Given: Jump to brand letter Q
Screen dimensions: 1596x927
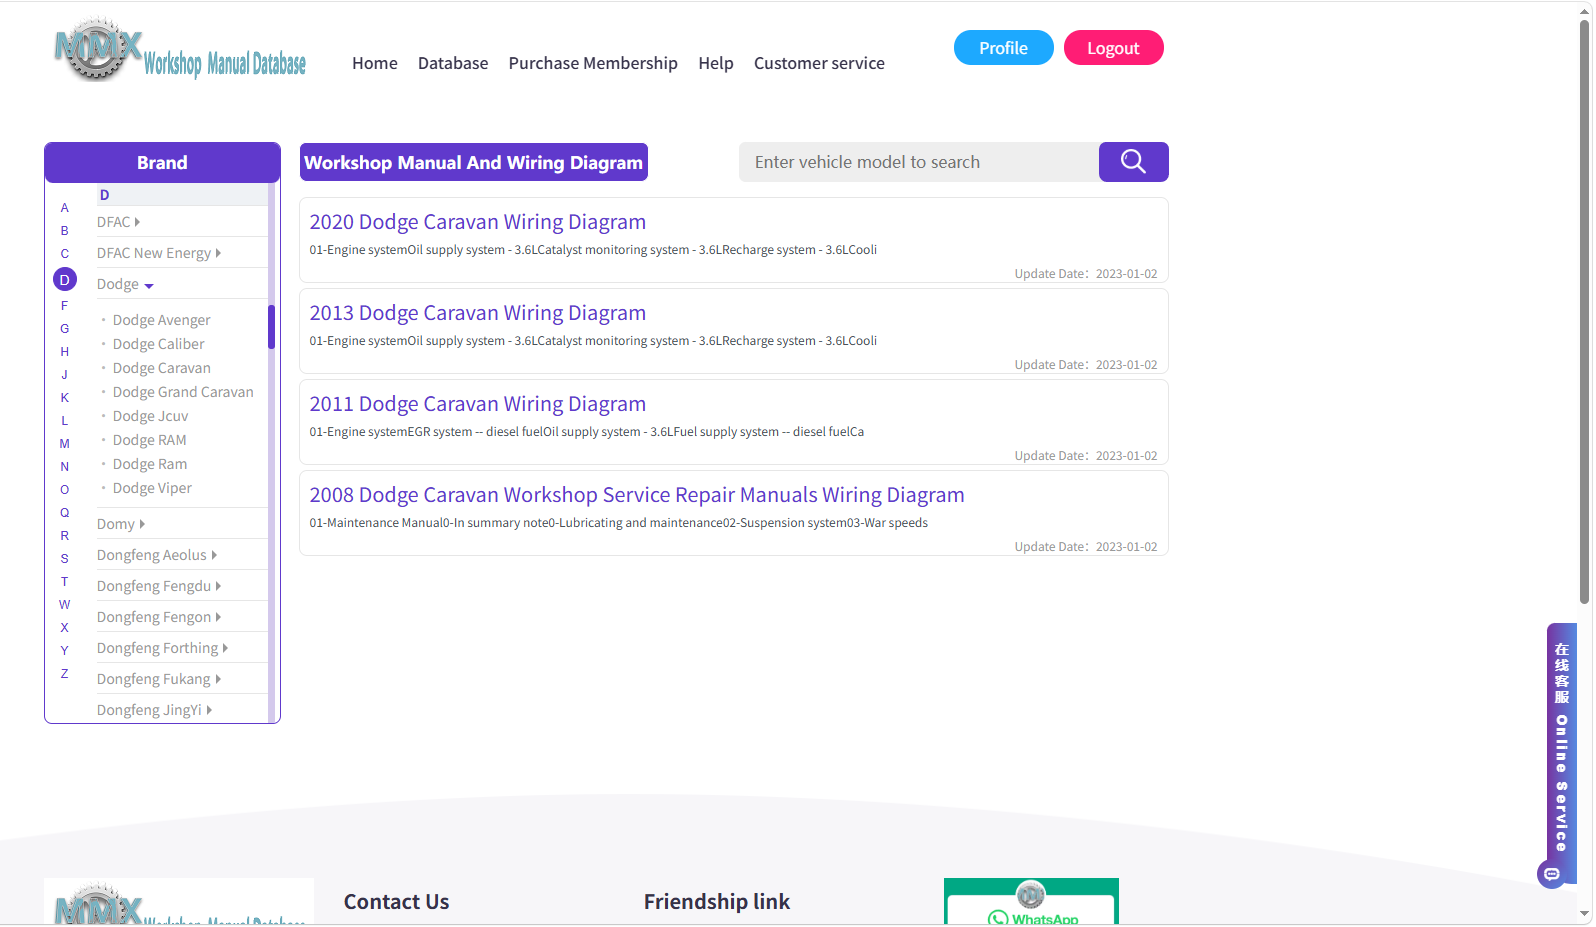Looking at the screenshot, I should pos(65,513).
